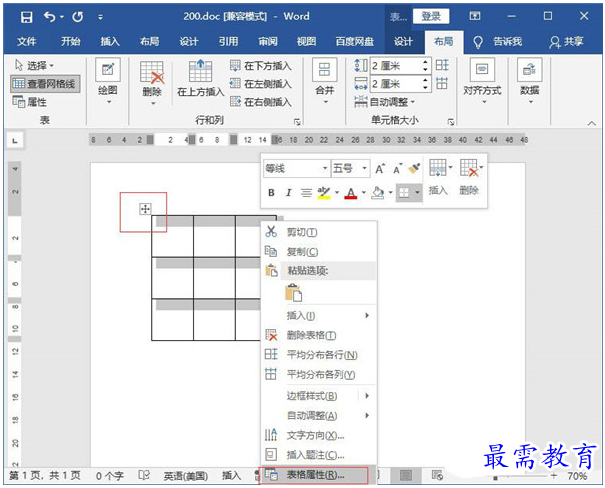Open the 对齐方式 alignment dropdown
Viewport: 605px width, 488px height.
[x=482, y=82]
